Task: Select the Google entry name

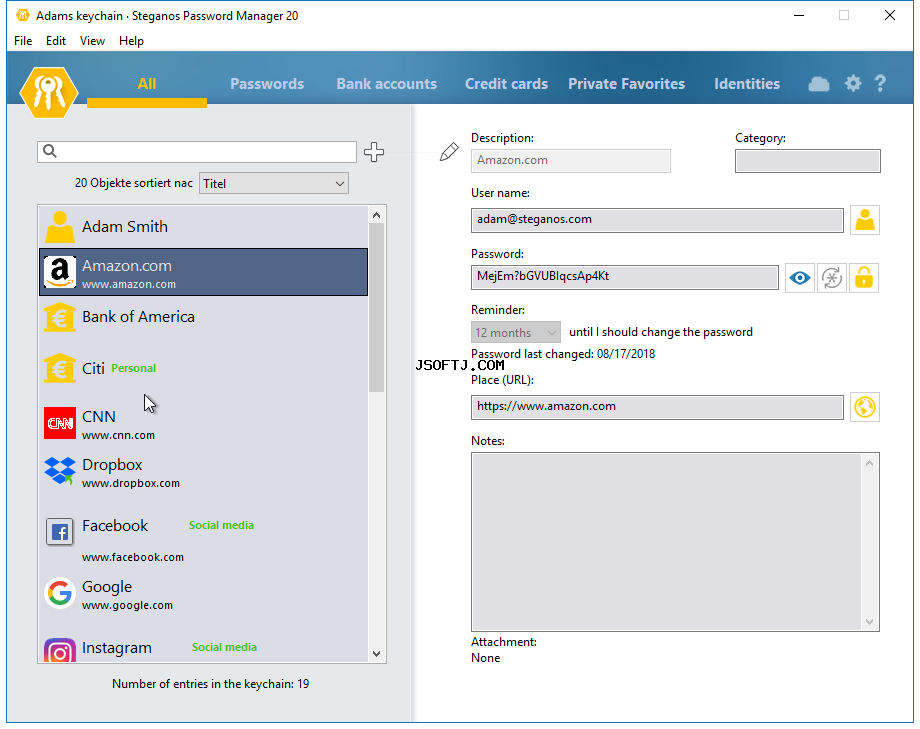Action: 107,587
